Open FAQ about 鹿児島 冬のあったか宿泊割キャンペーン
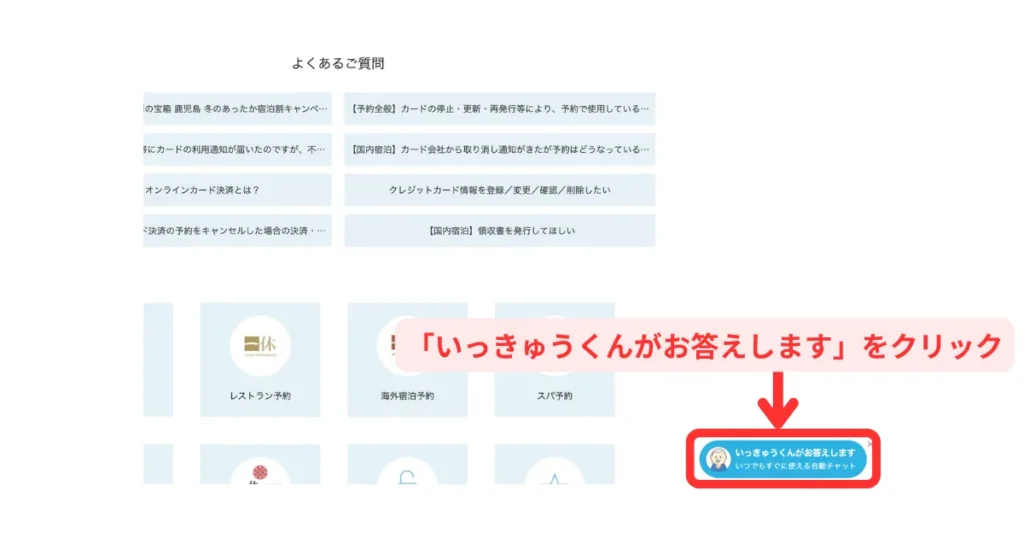The width and height of the screenshot is (1024, 538). coord(237,108)
